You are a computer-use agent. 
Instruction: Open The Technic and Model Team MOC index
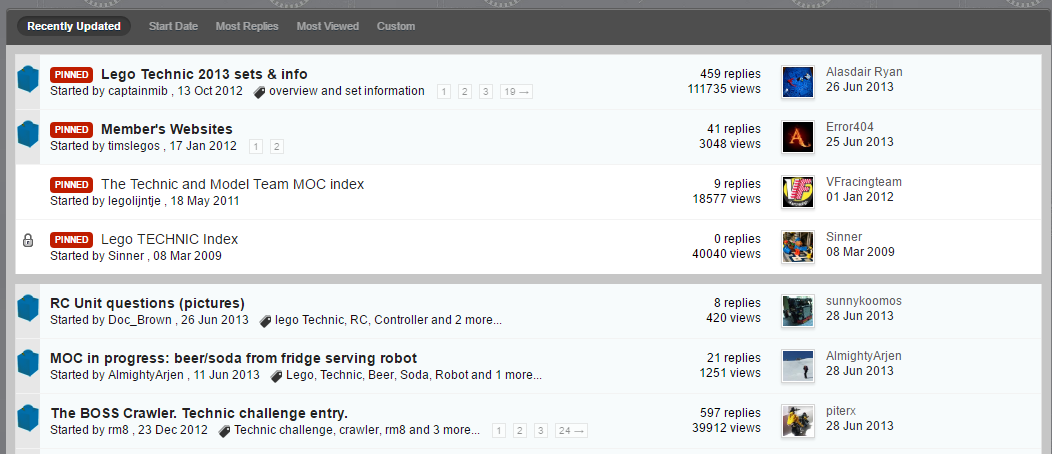[x=232, y=184]
